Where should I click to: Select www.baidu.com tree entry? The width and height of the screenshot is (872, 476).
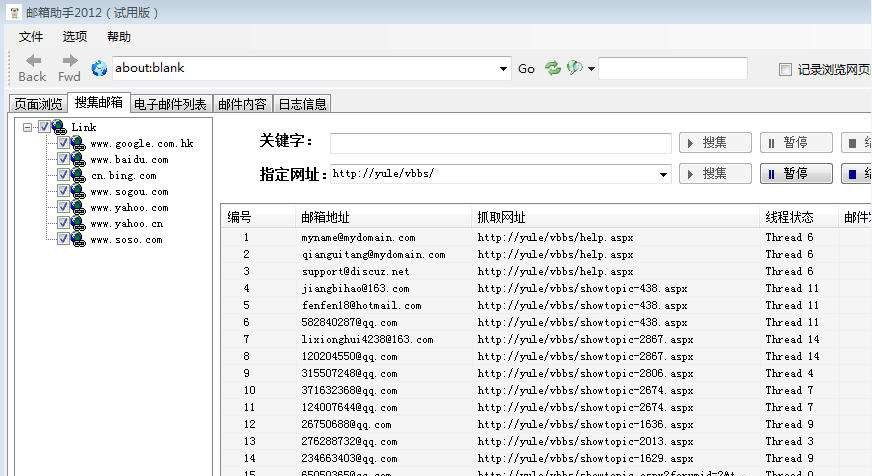point(129,160)
